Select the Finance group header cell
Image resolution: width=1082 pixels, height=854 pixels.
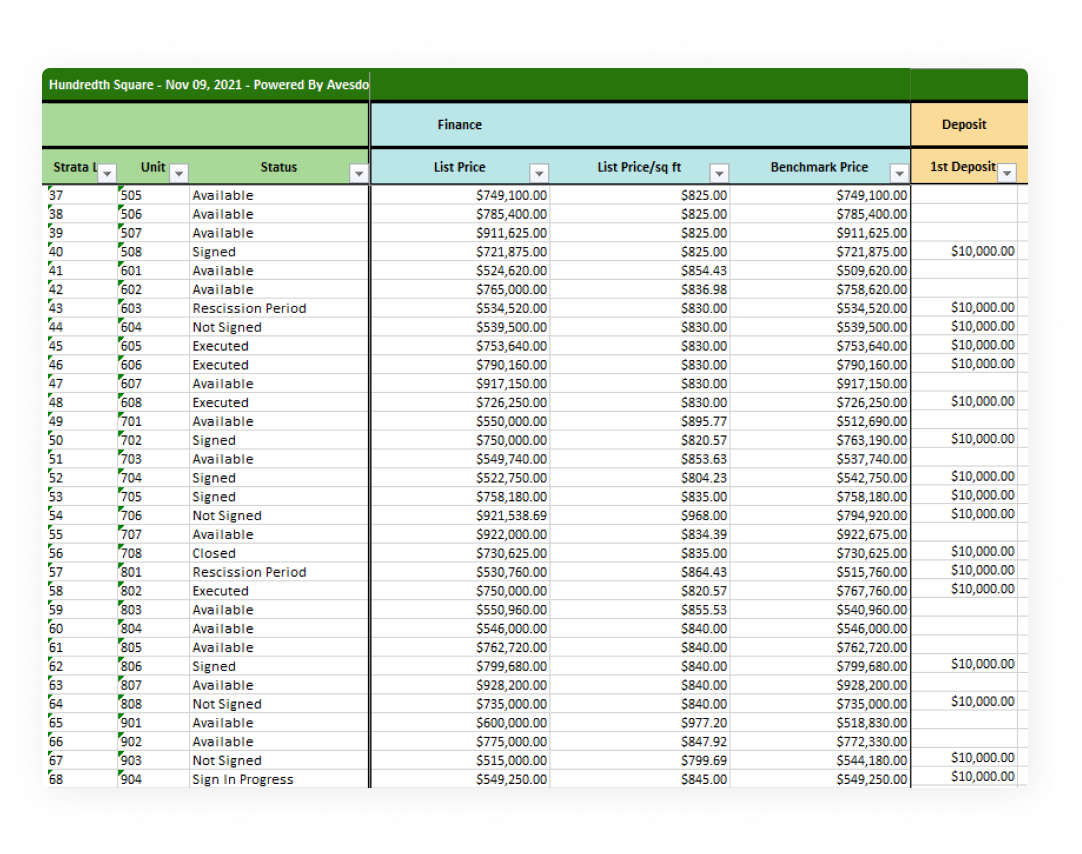[x=640, y=125]
